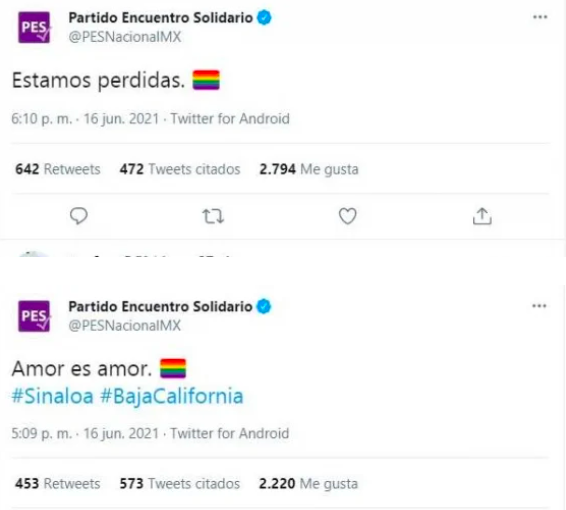The height and width of the screenshot is (510, 566).
Task: Like the 'Estamos perdidas' tweet with heart icon
Action: [348, 216]
